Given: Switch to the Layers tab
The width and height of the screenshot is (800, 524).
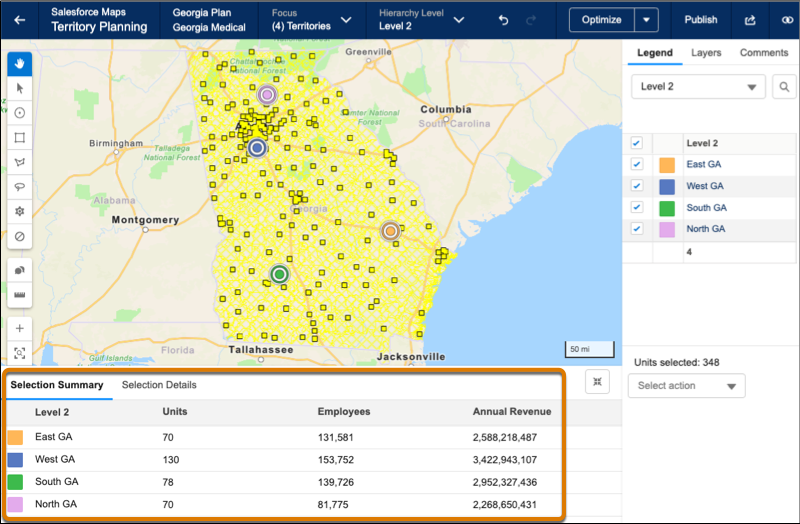Looking at the screenshot, I should pos(706,53).
